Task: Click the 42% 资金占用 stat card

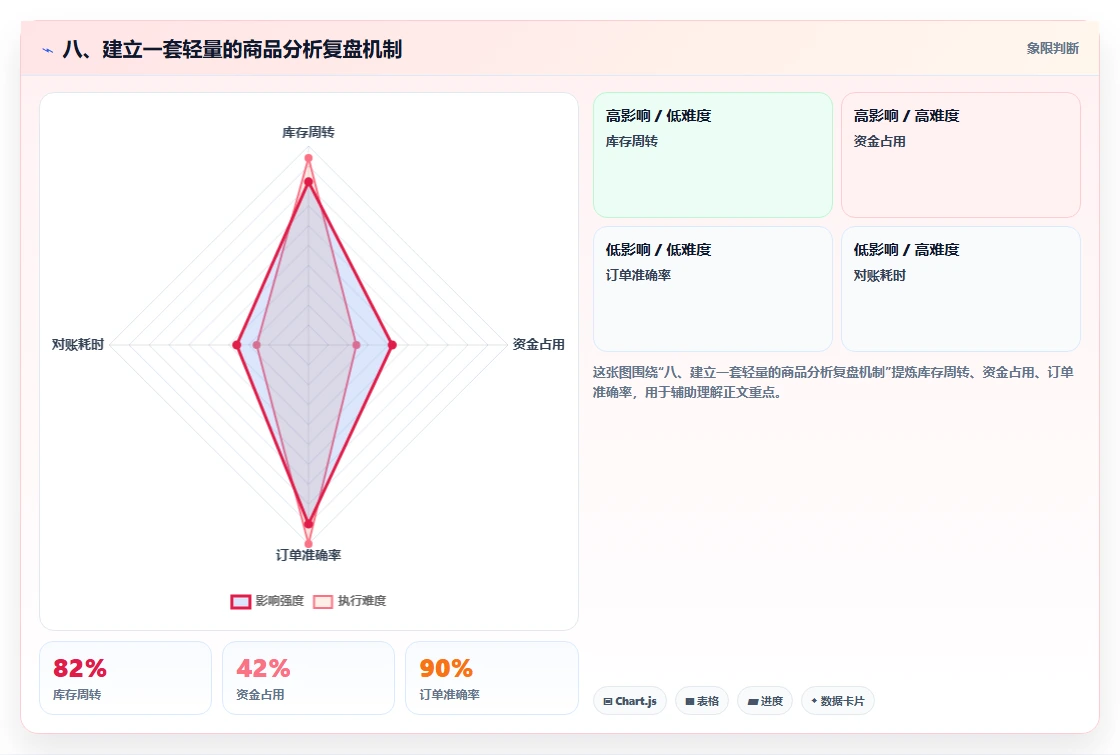Action: pyautogui.click(x=309, y=678)
